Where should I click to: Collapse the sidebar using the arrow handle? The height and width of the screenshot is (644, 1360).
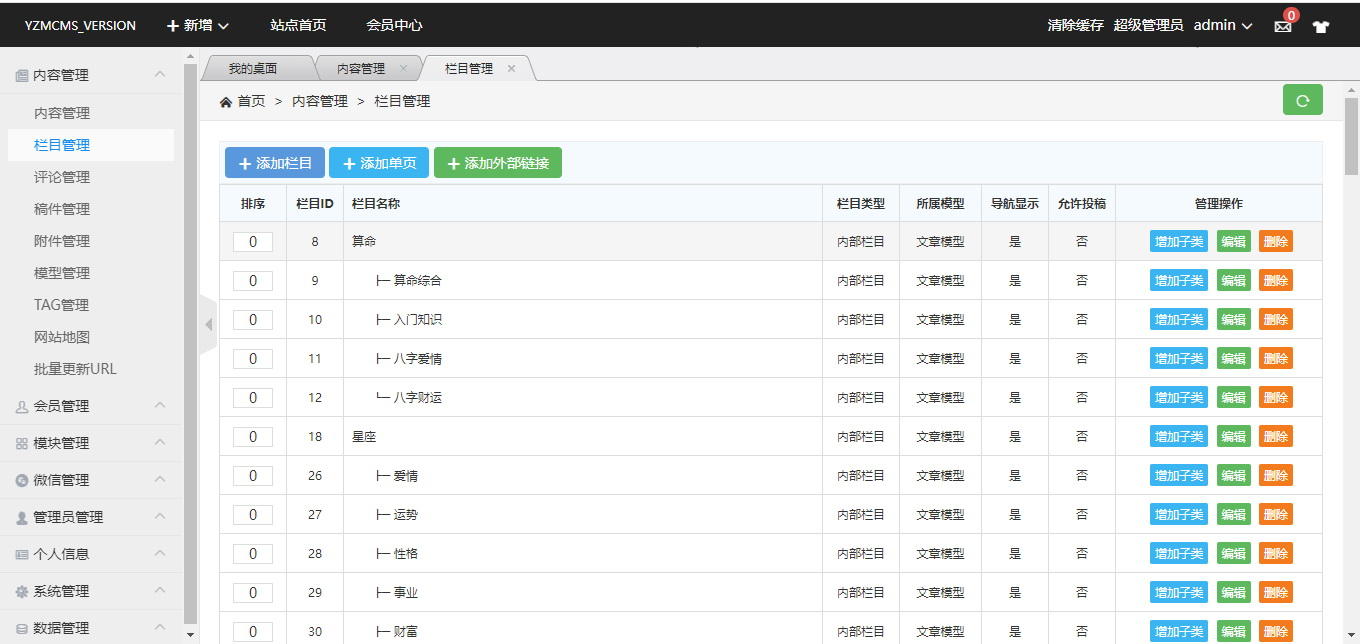tap(209, 324)
